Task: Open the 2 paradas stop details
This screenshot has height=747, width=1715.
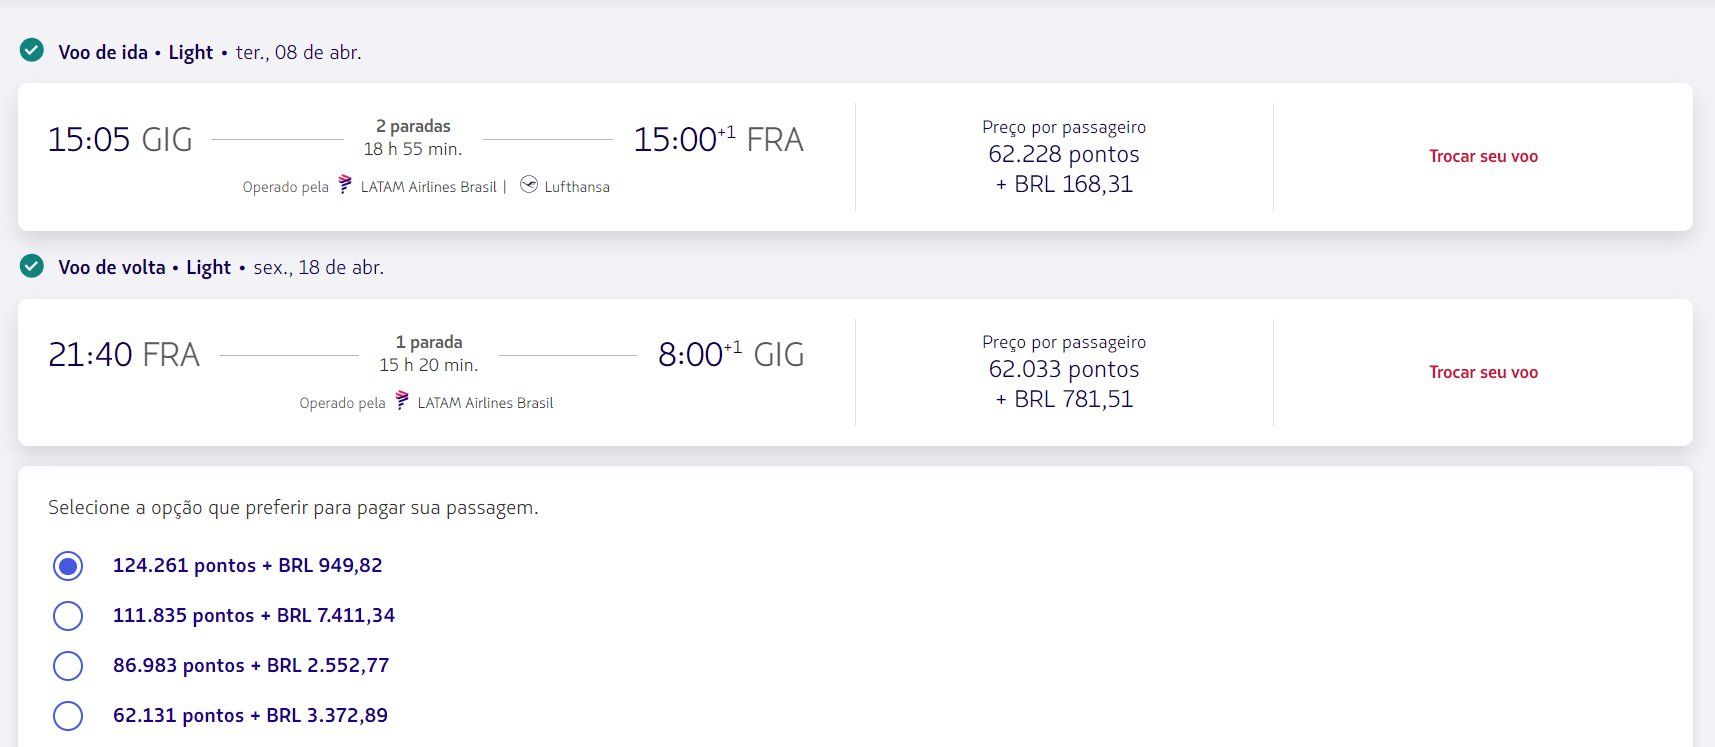Action: point(413,126)
